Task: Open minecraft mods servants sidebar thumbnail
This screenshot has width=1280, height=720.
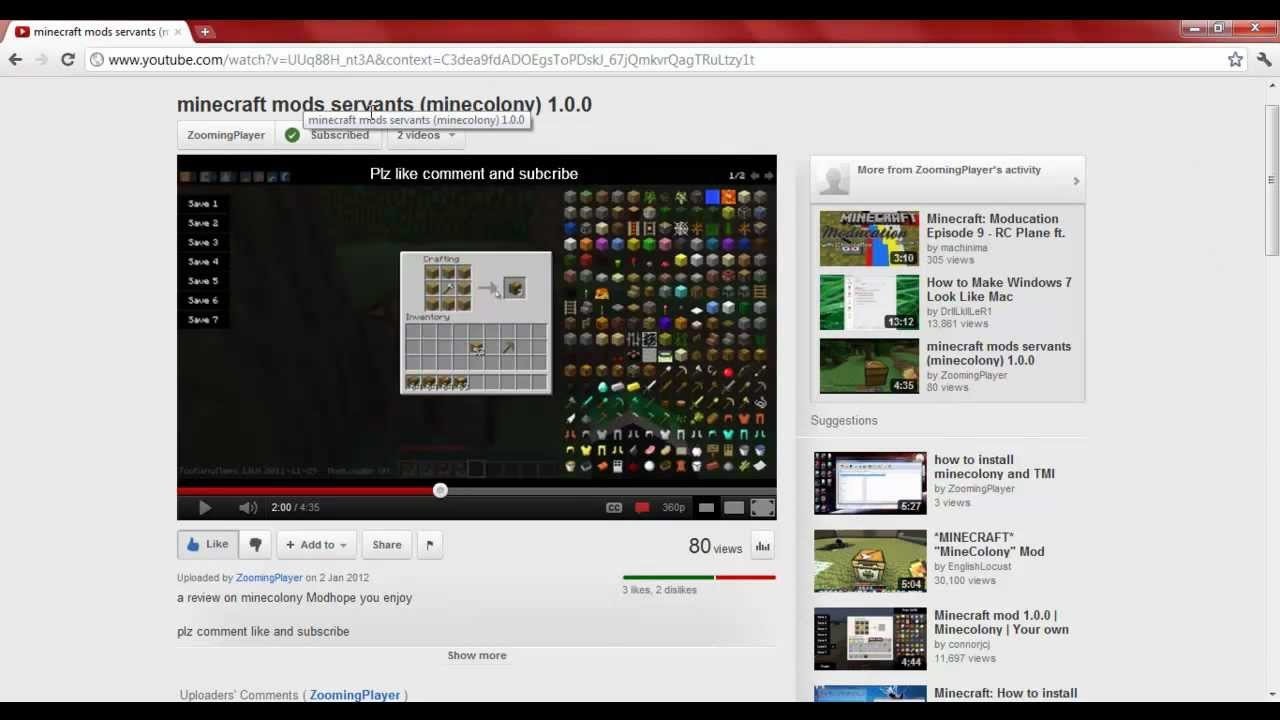Action: pos(869,366)
